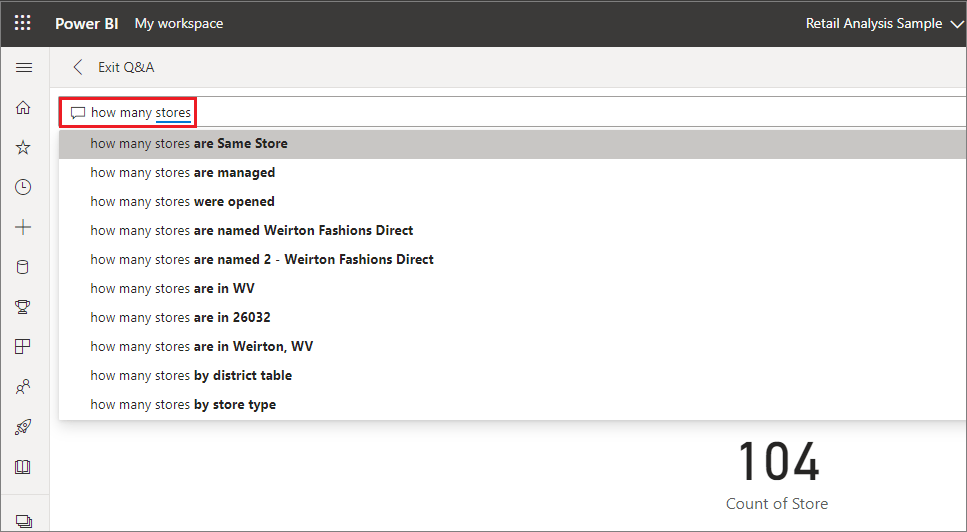Open Shared with me people icon
Image resolution: width=967 pixels, height=532 pixels.
23,387
